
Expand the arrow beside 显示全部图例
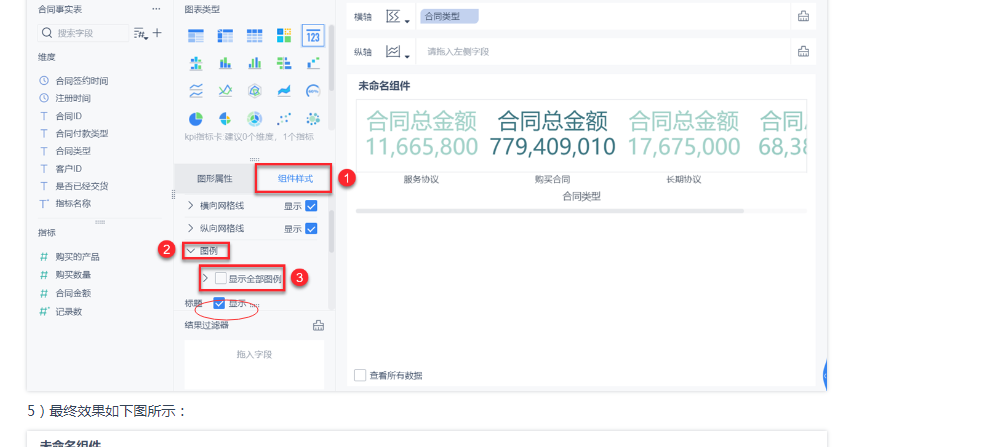click(x=205, y=278)
